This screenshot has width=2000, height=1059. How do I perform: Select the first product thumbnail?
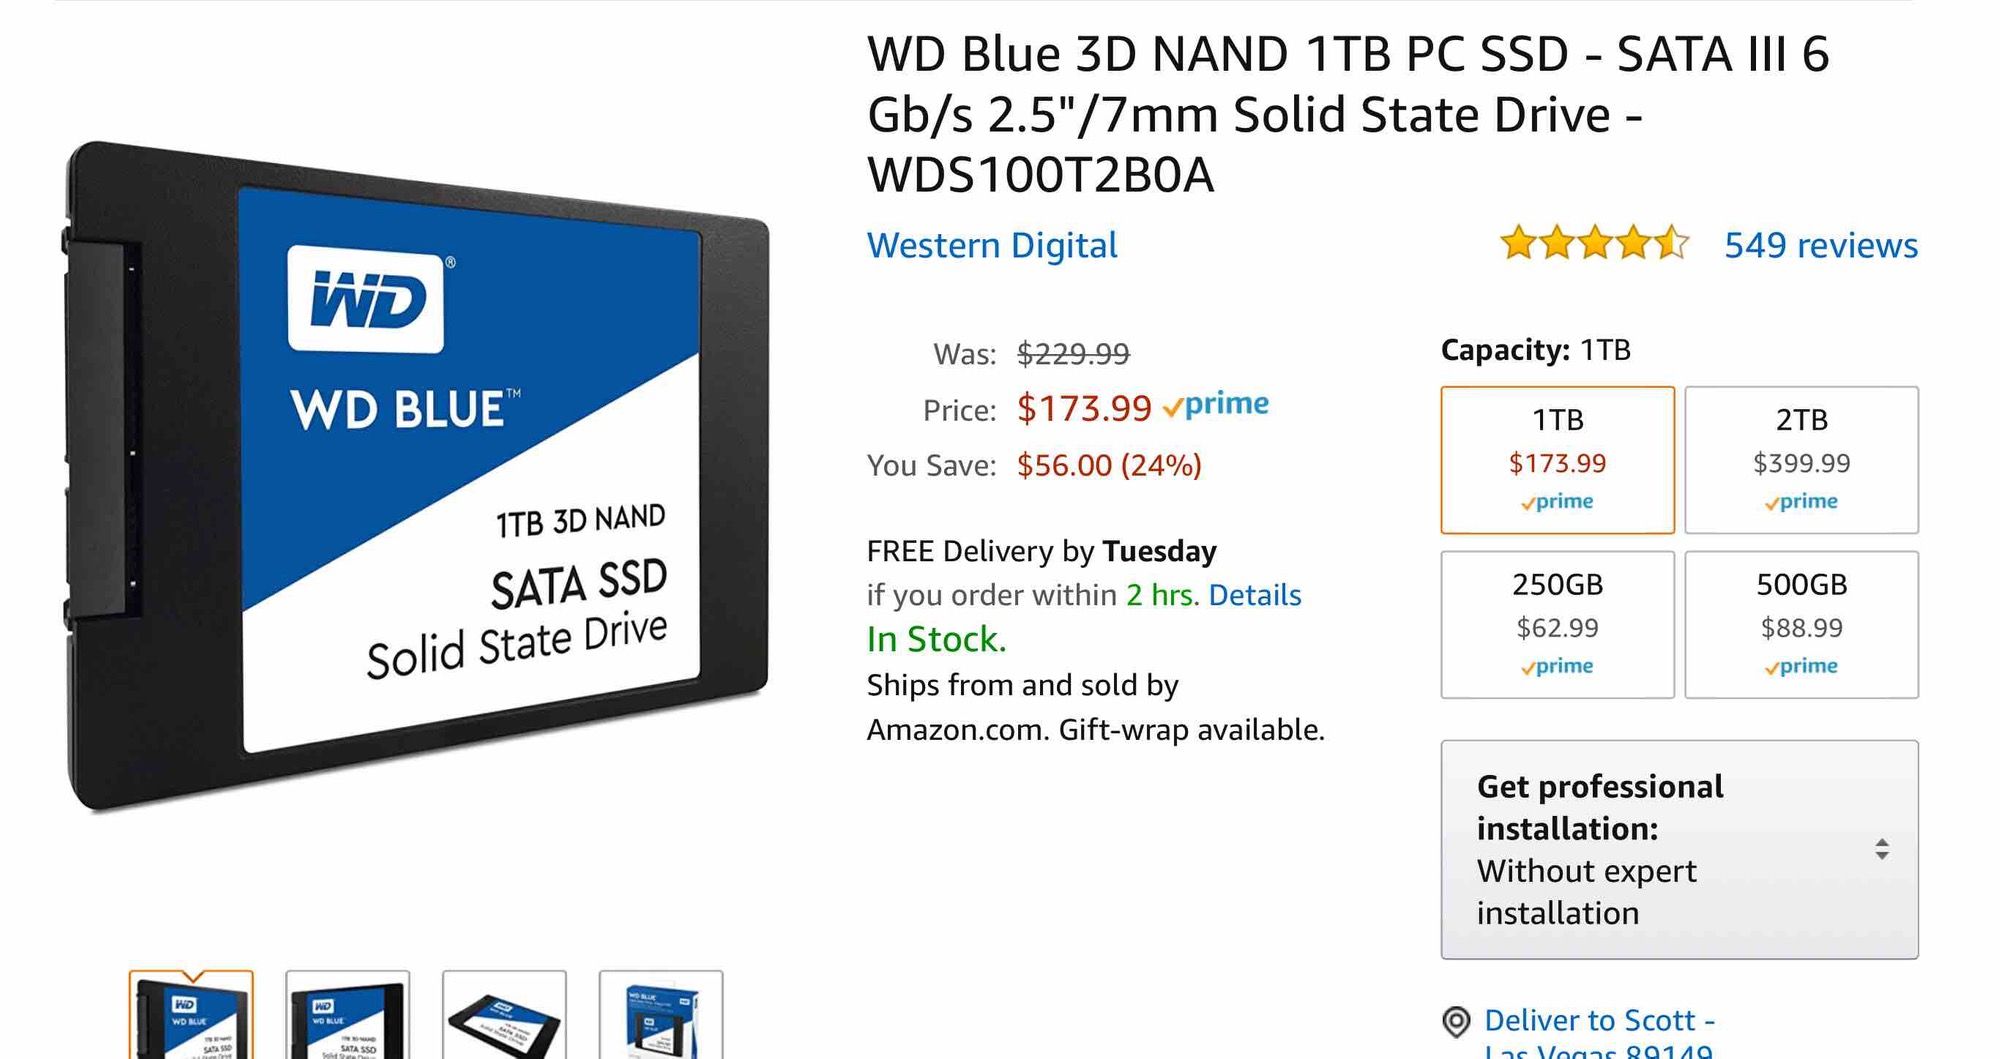(191, 1014)
